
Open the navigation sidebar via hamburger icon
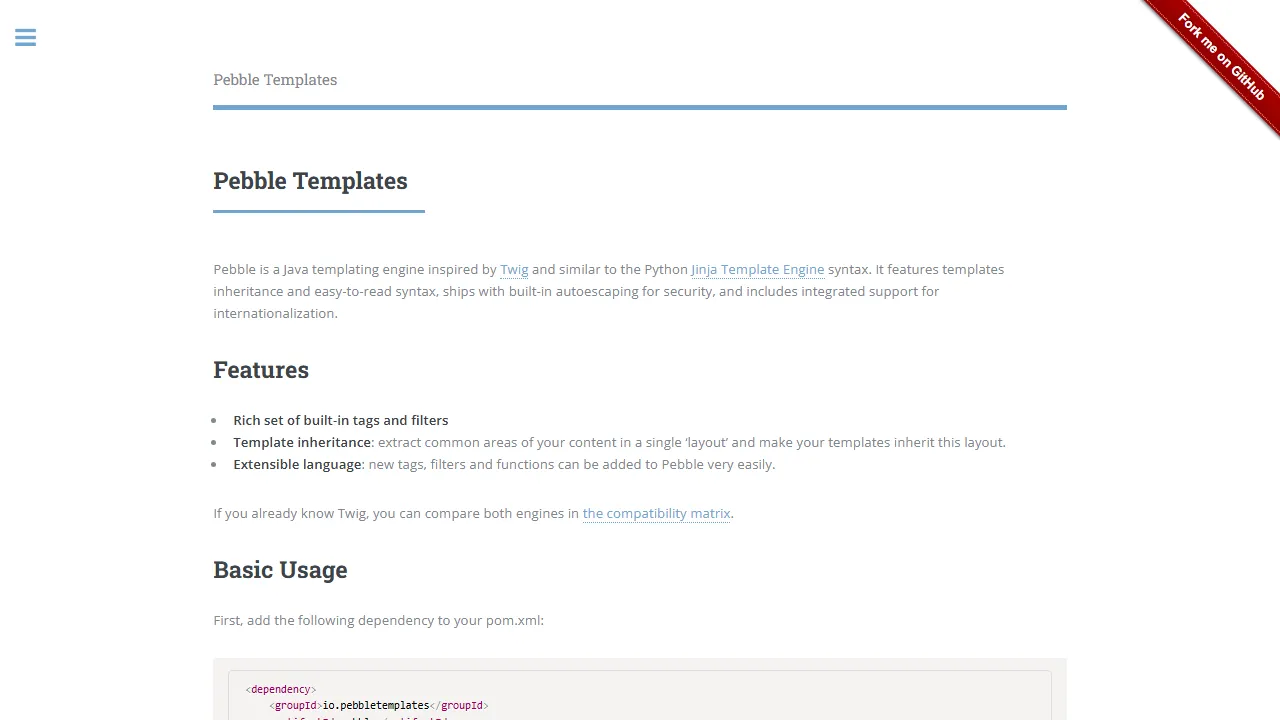(x=25, y=37)
